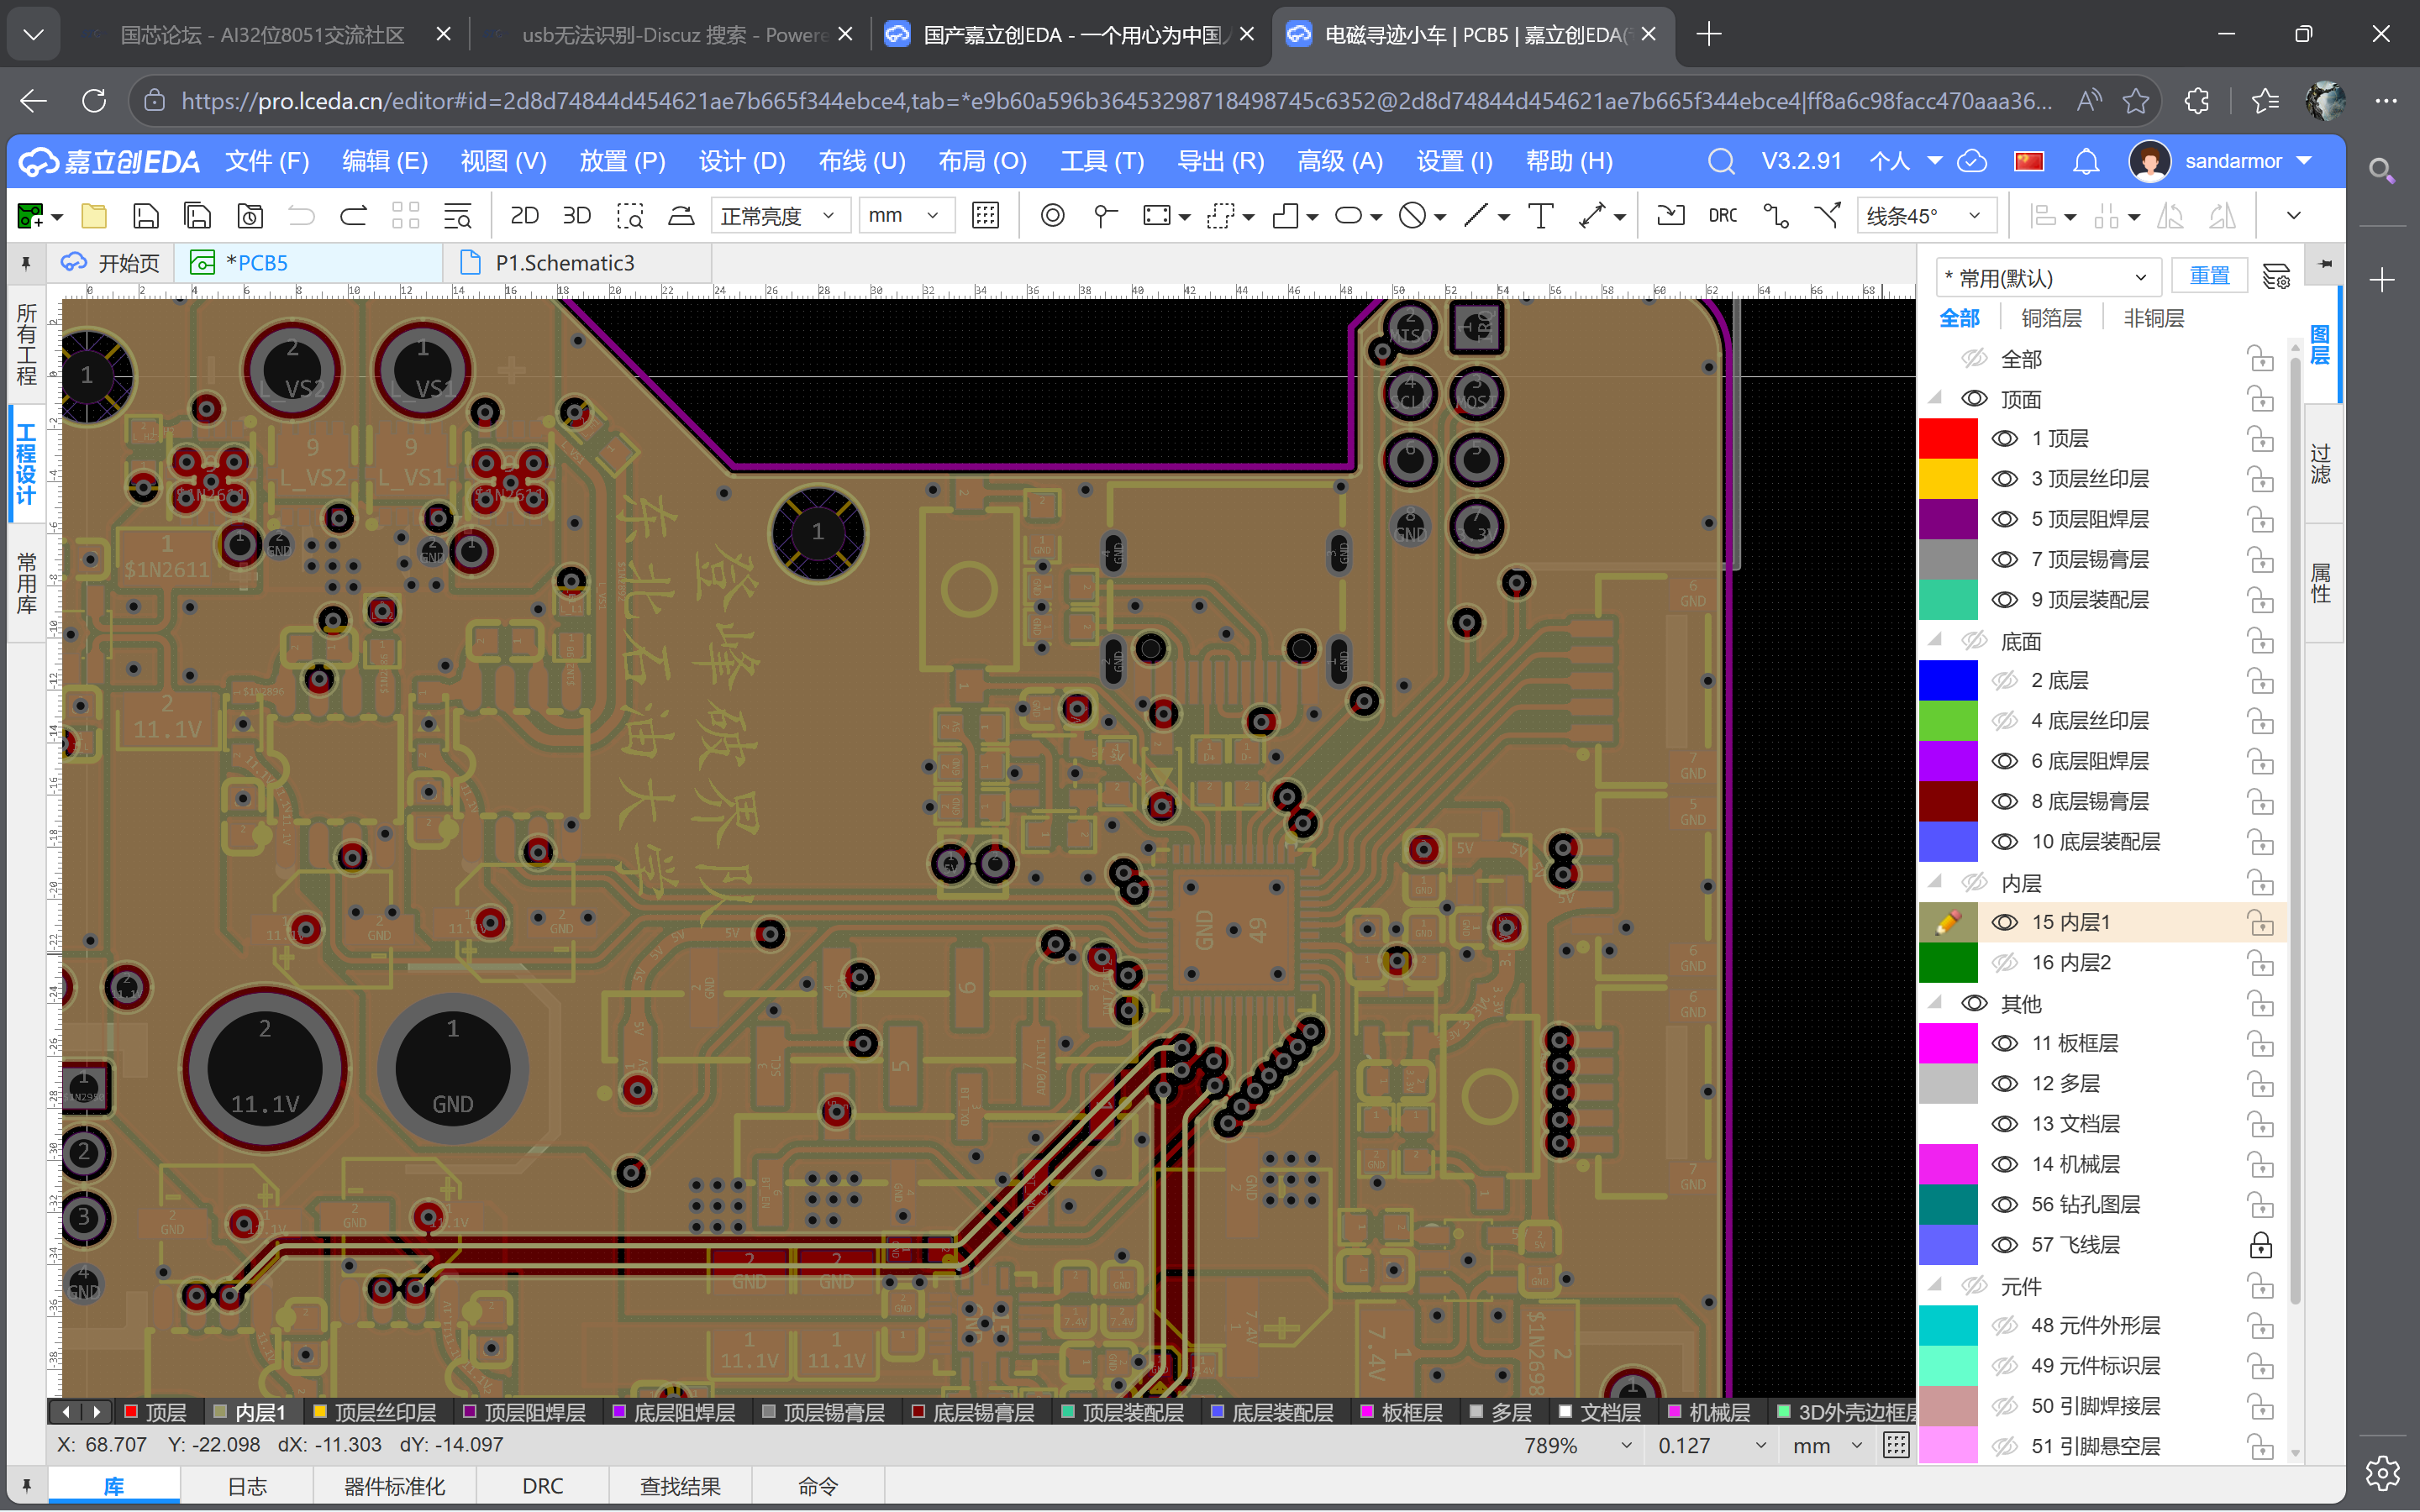Run the DRC check
This screenshot has width=2420, height=1512.
click(1722, 215)
